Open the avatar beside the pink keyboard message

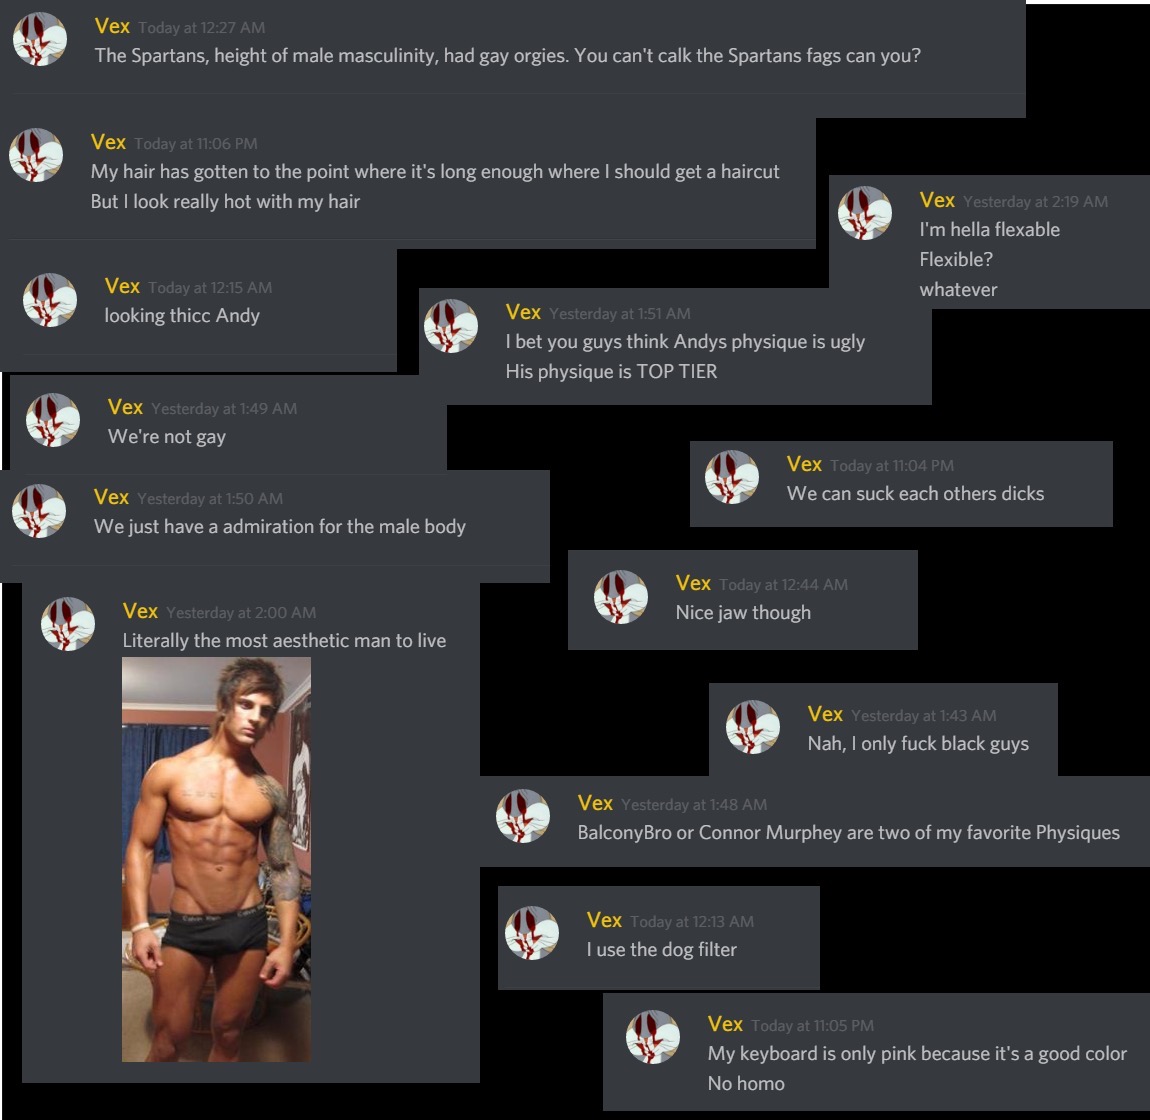tap(653, 1037)
